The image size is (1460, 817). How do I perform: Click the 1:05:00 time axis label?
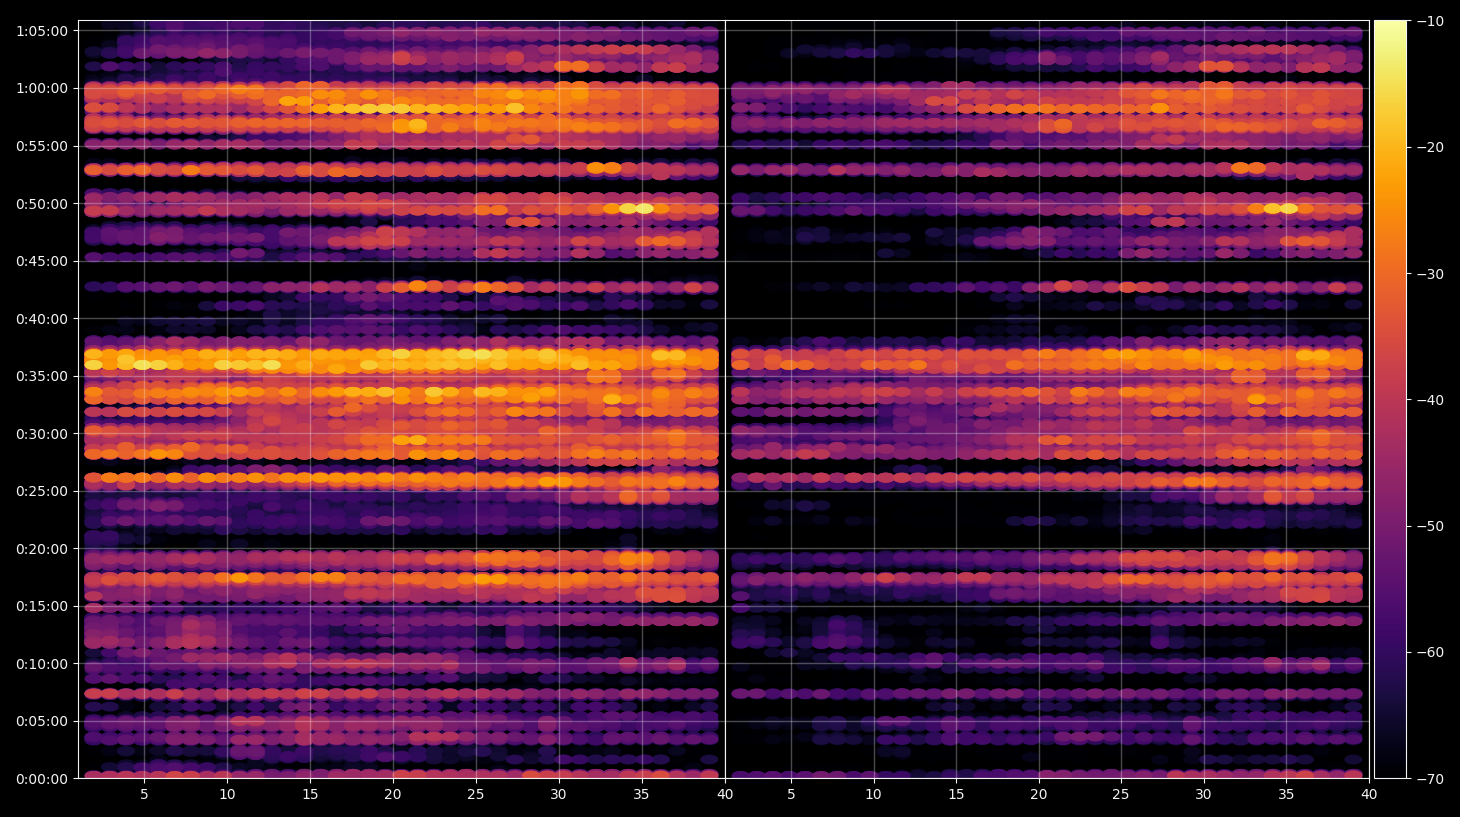(42, 31)
